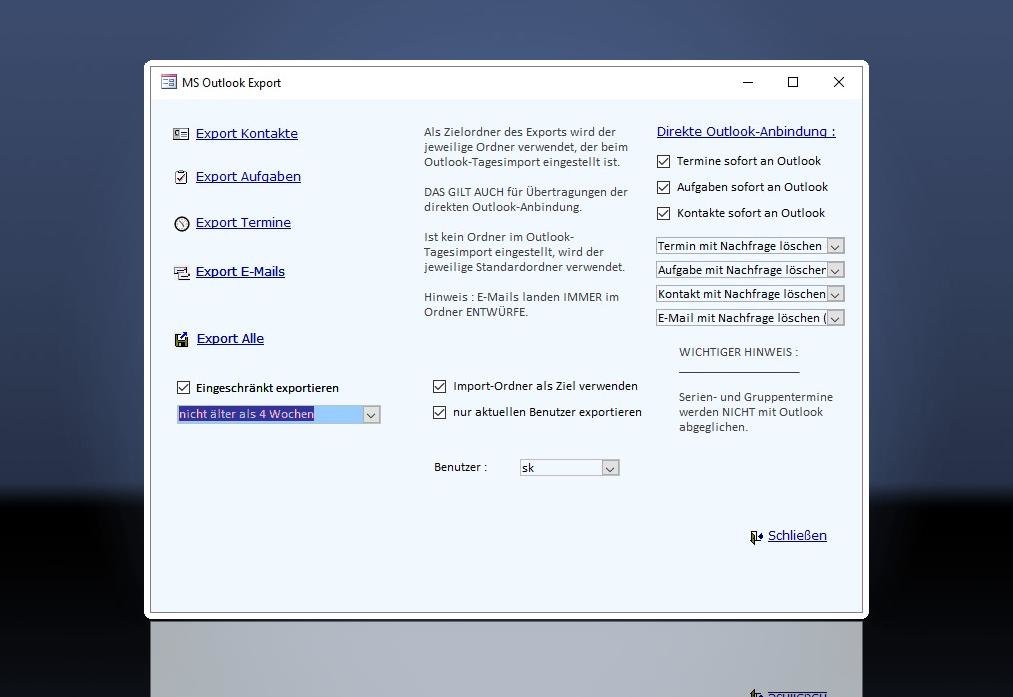Launch Export Alle link
Image resolution: width=1013 pixels, height=697 pixels.
click(x=230, y=338)
